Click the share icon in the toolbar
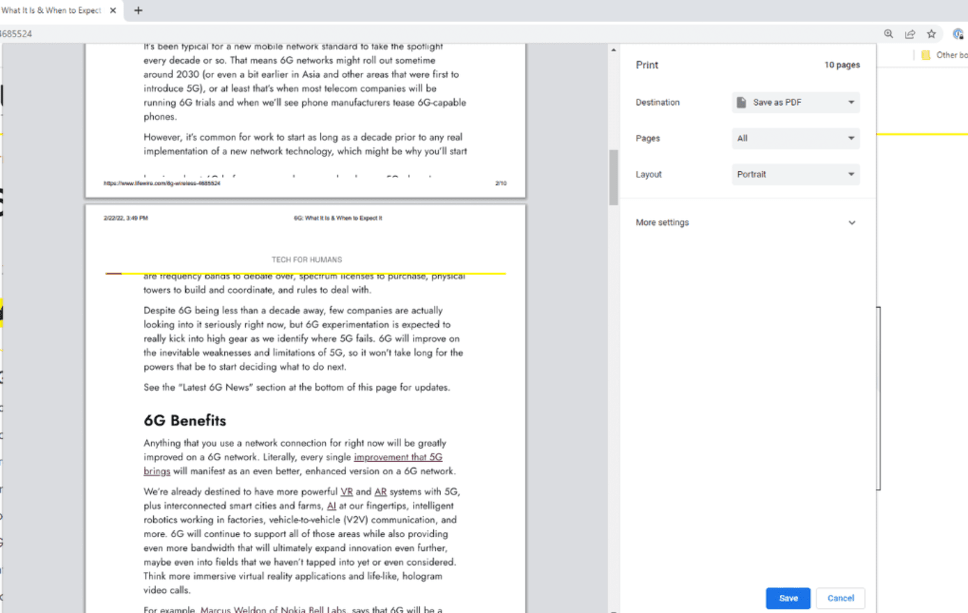 (x=909, y=33)
